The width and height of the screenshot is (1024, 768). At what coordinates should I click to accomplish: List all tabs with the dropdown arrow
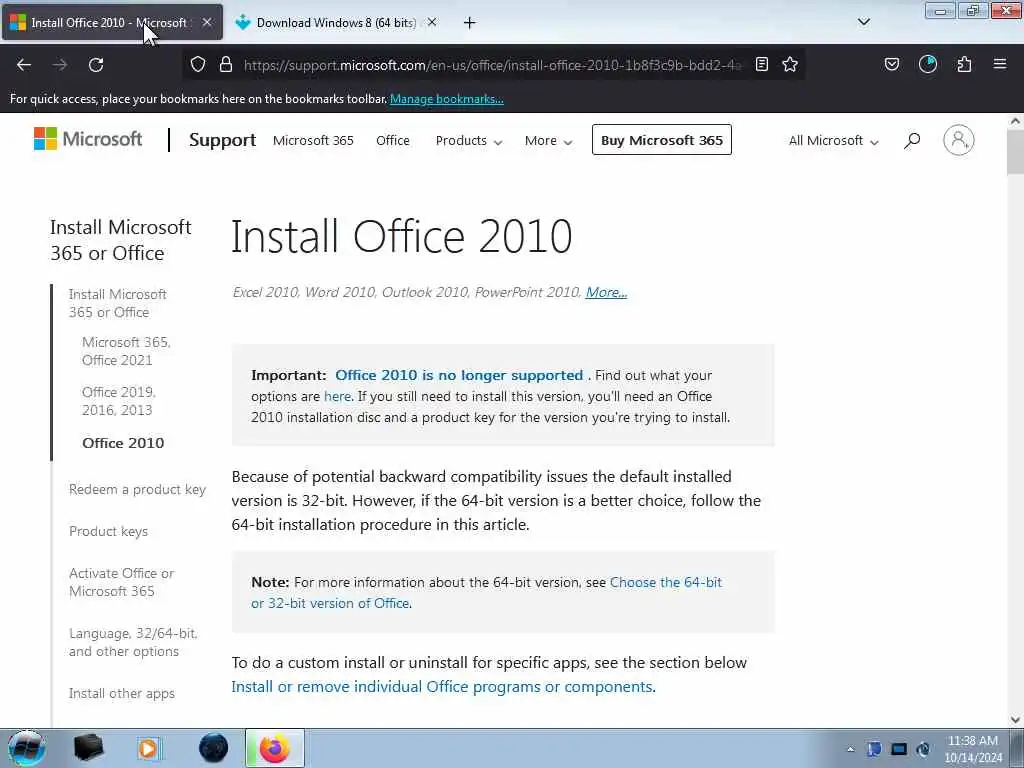(x=863, y=22)
